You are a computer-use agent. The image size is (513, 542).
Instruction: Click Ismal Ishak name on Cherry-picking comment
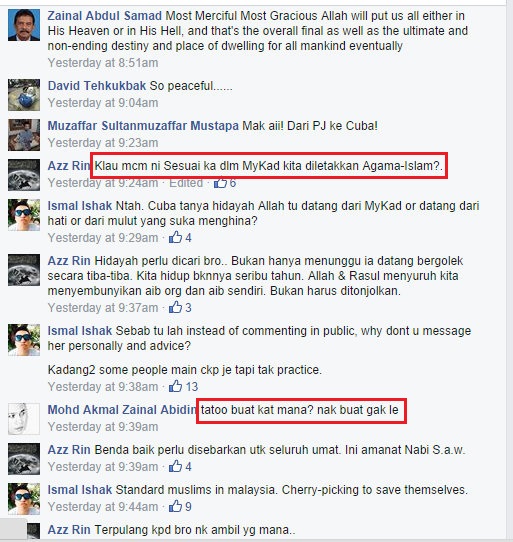click(x=80, y=490)
